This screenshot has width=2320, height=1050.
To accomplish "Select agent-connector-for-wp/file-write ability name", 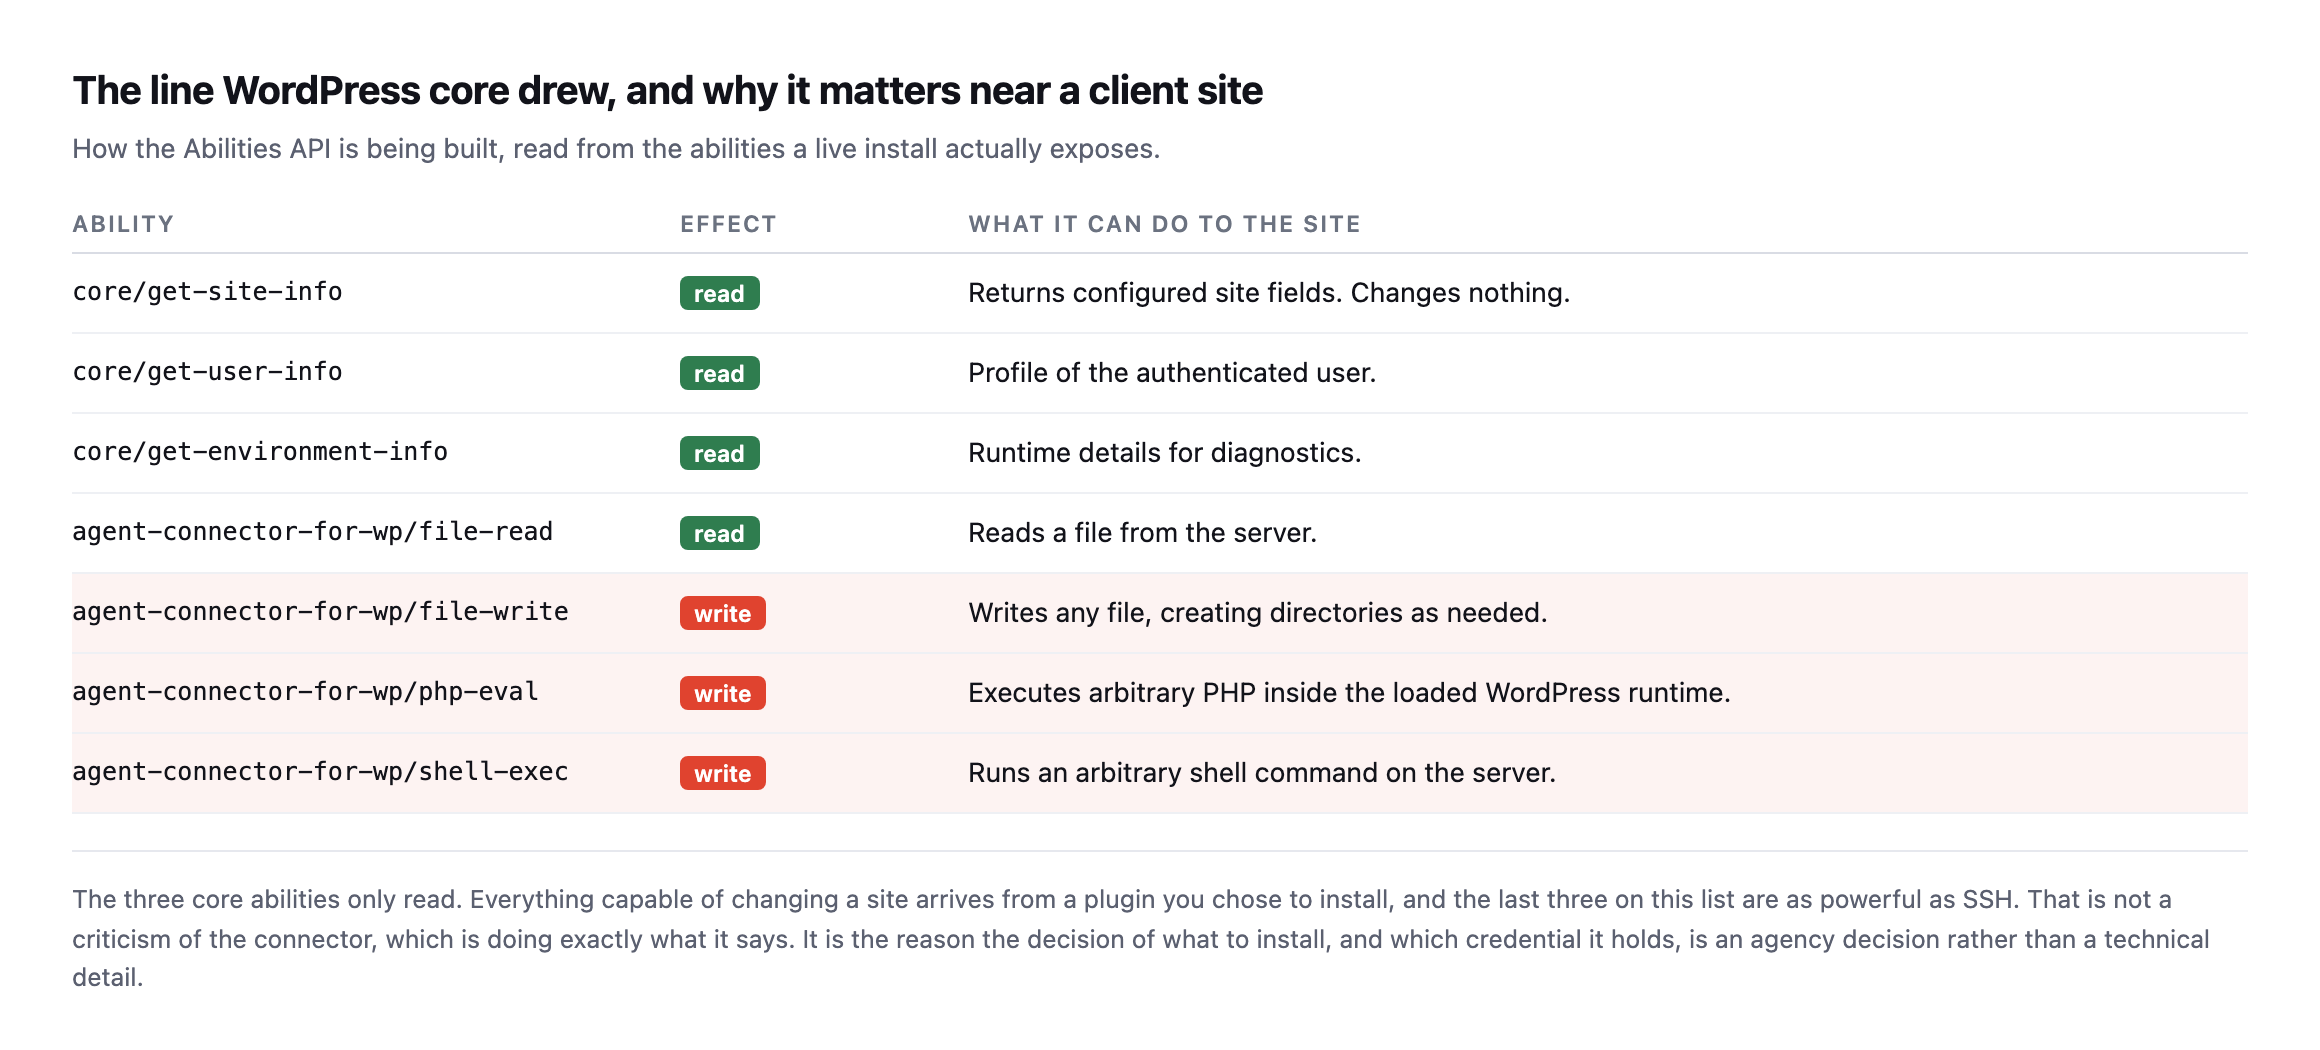I will tap(320, 612).
